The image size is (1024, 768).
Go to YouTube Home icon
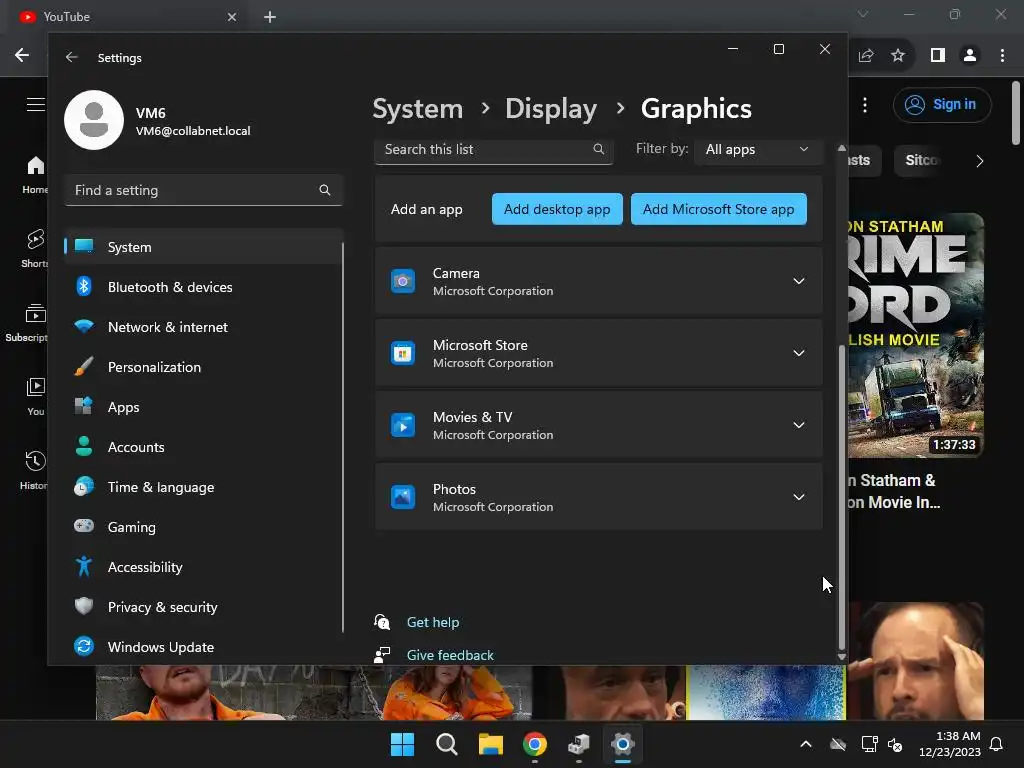(36, 166)
